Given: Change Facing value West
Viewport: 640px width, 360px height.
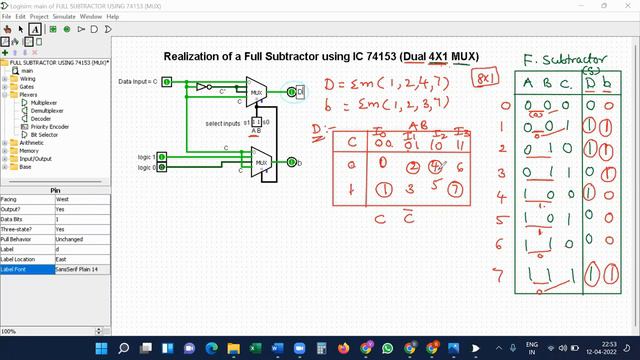Looking at the screenshot, I should pos(82,200).
